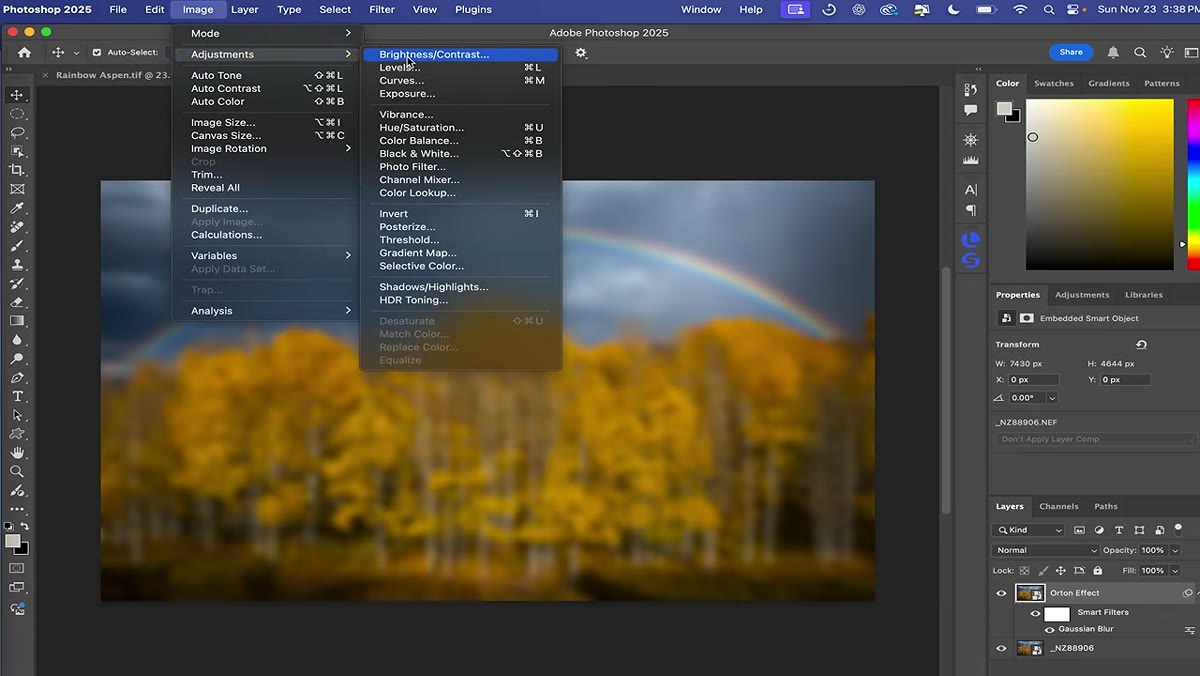The width and height of the screenshot is (1200, 676).
Task: Toggle Quick Mask mode icon
Action: point(17,568)
